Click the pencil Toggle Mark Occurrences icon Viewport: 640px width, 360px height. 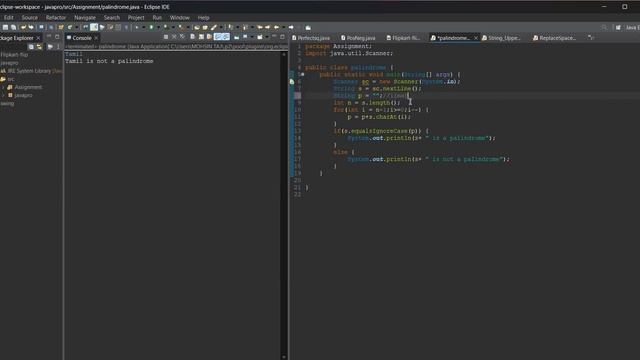point(213,27)
